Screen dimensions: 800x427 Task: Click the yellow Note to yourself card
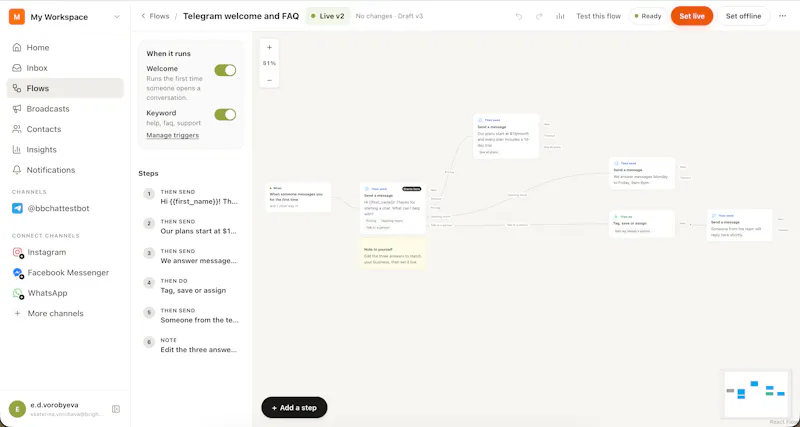(x=392, y=254)
